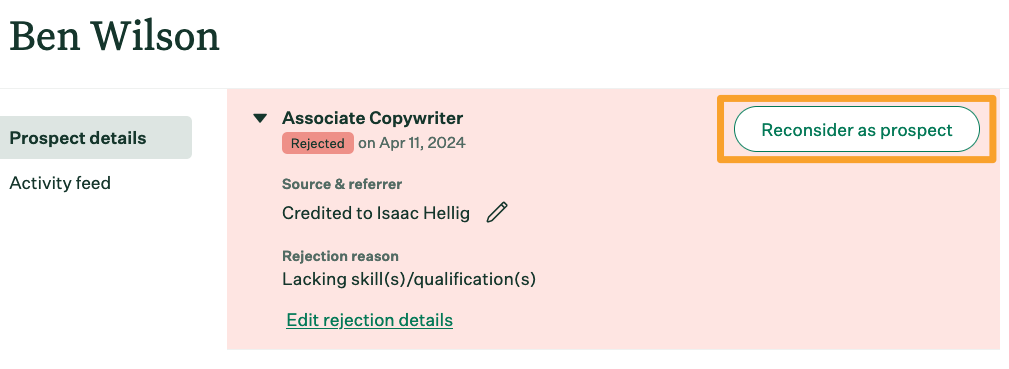Click the Credited to Isaac Hellig text

[x=376, y=213]
